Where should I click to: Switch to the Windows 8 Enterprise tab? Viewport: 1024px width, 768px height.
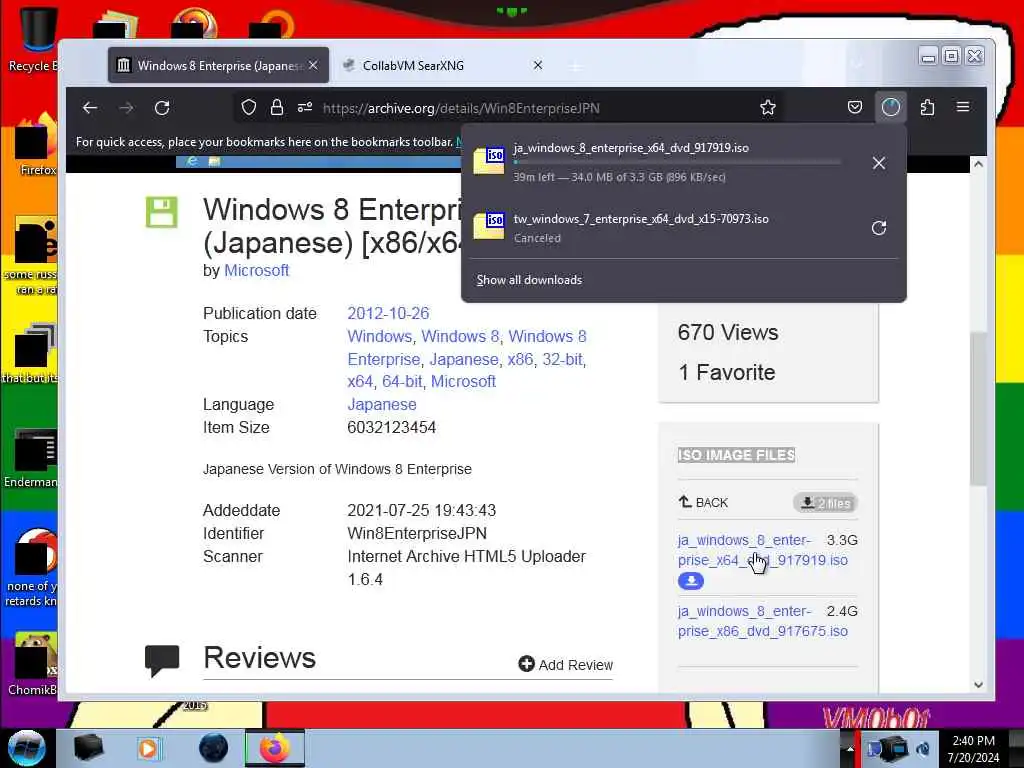[x=218, y=65]
